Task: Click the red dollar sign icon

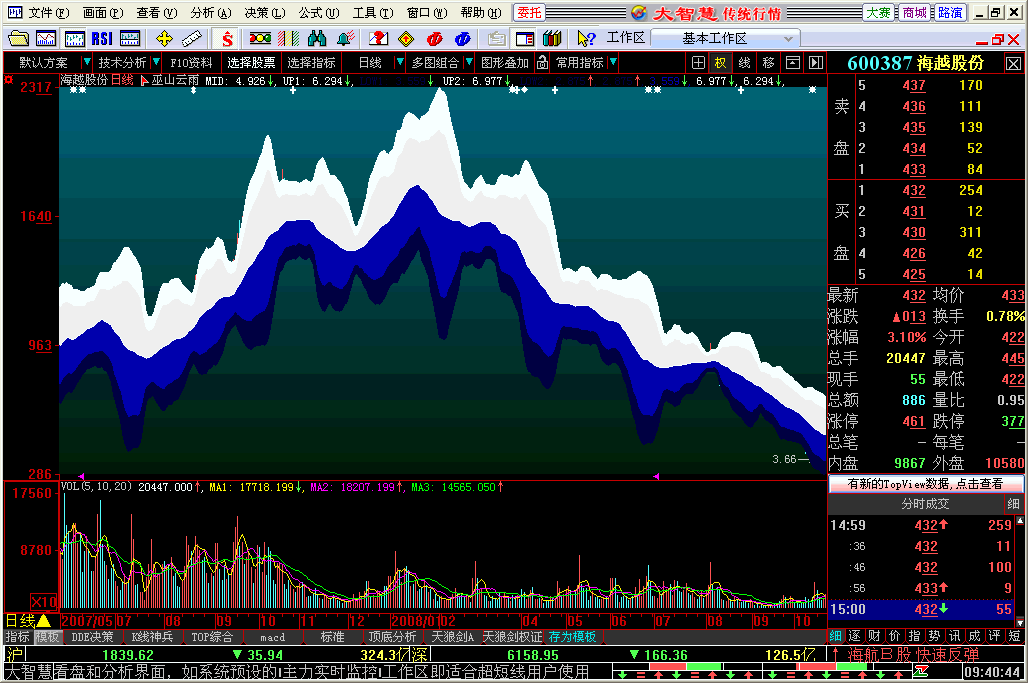Action: tap(227, 39)
